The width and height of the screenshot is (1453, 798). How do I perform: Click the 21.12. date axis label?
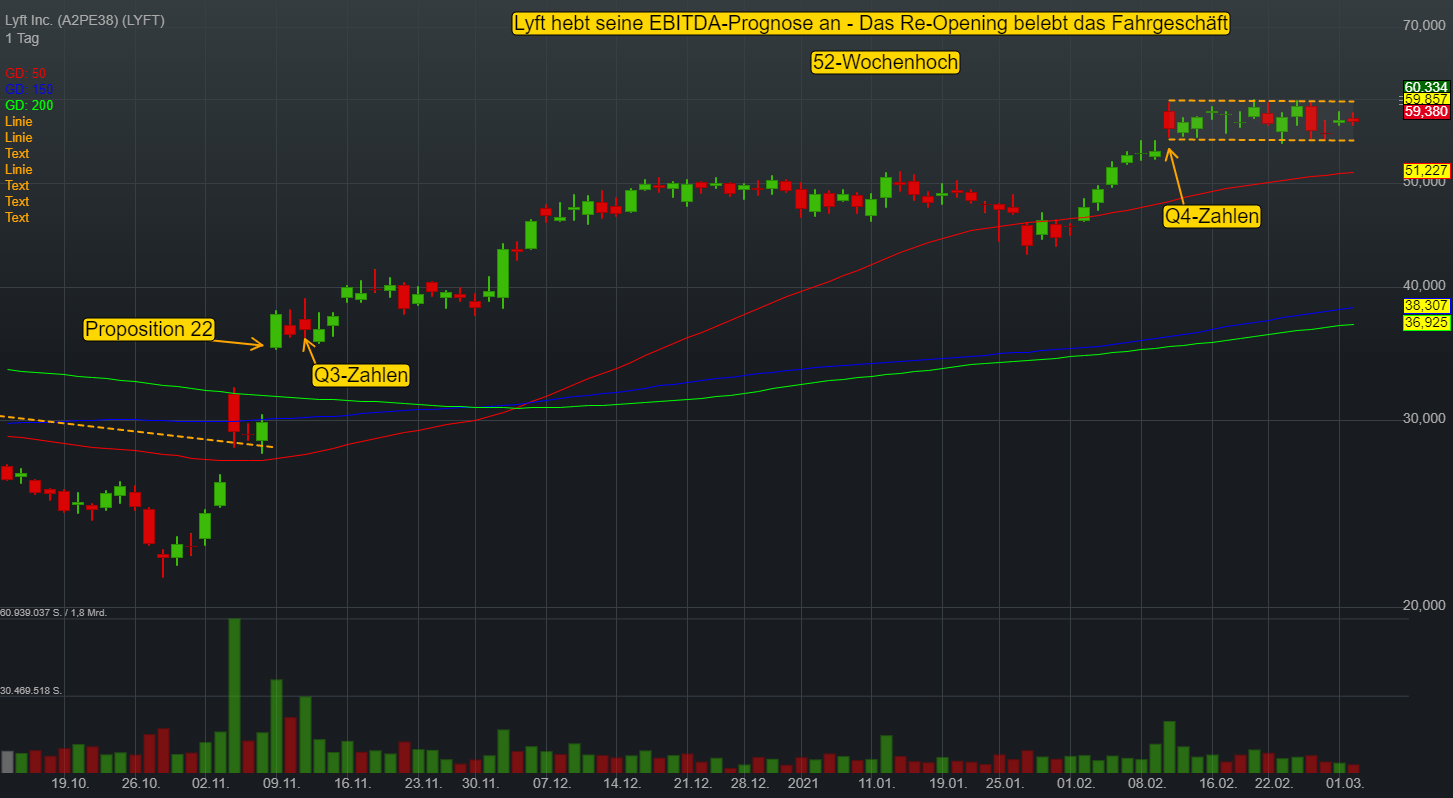point(692,783)
